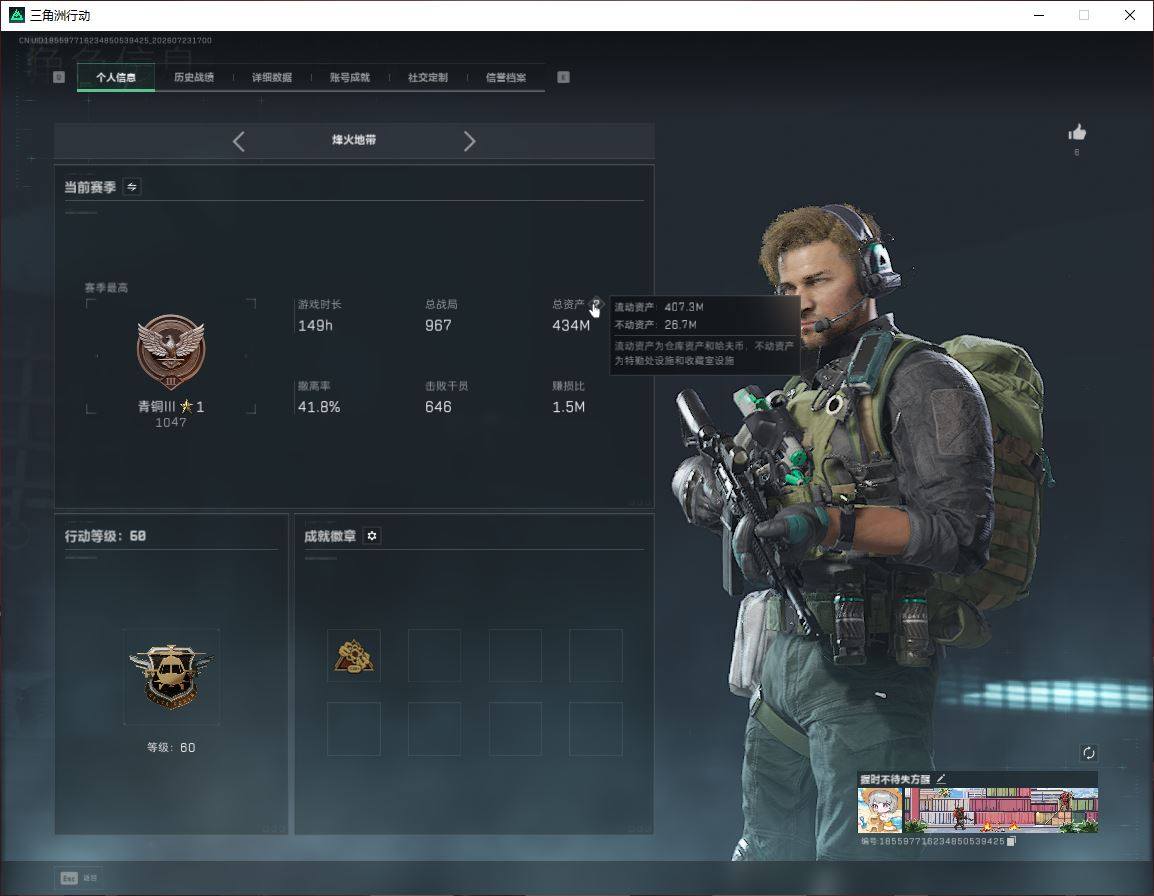Copy the player ID number
The image size is (1154, 896).
pos(1011,841)
